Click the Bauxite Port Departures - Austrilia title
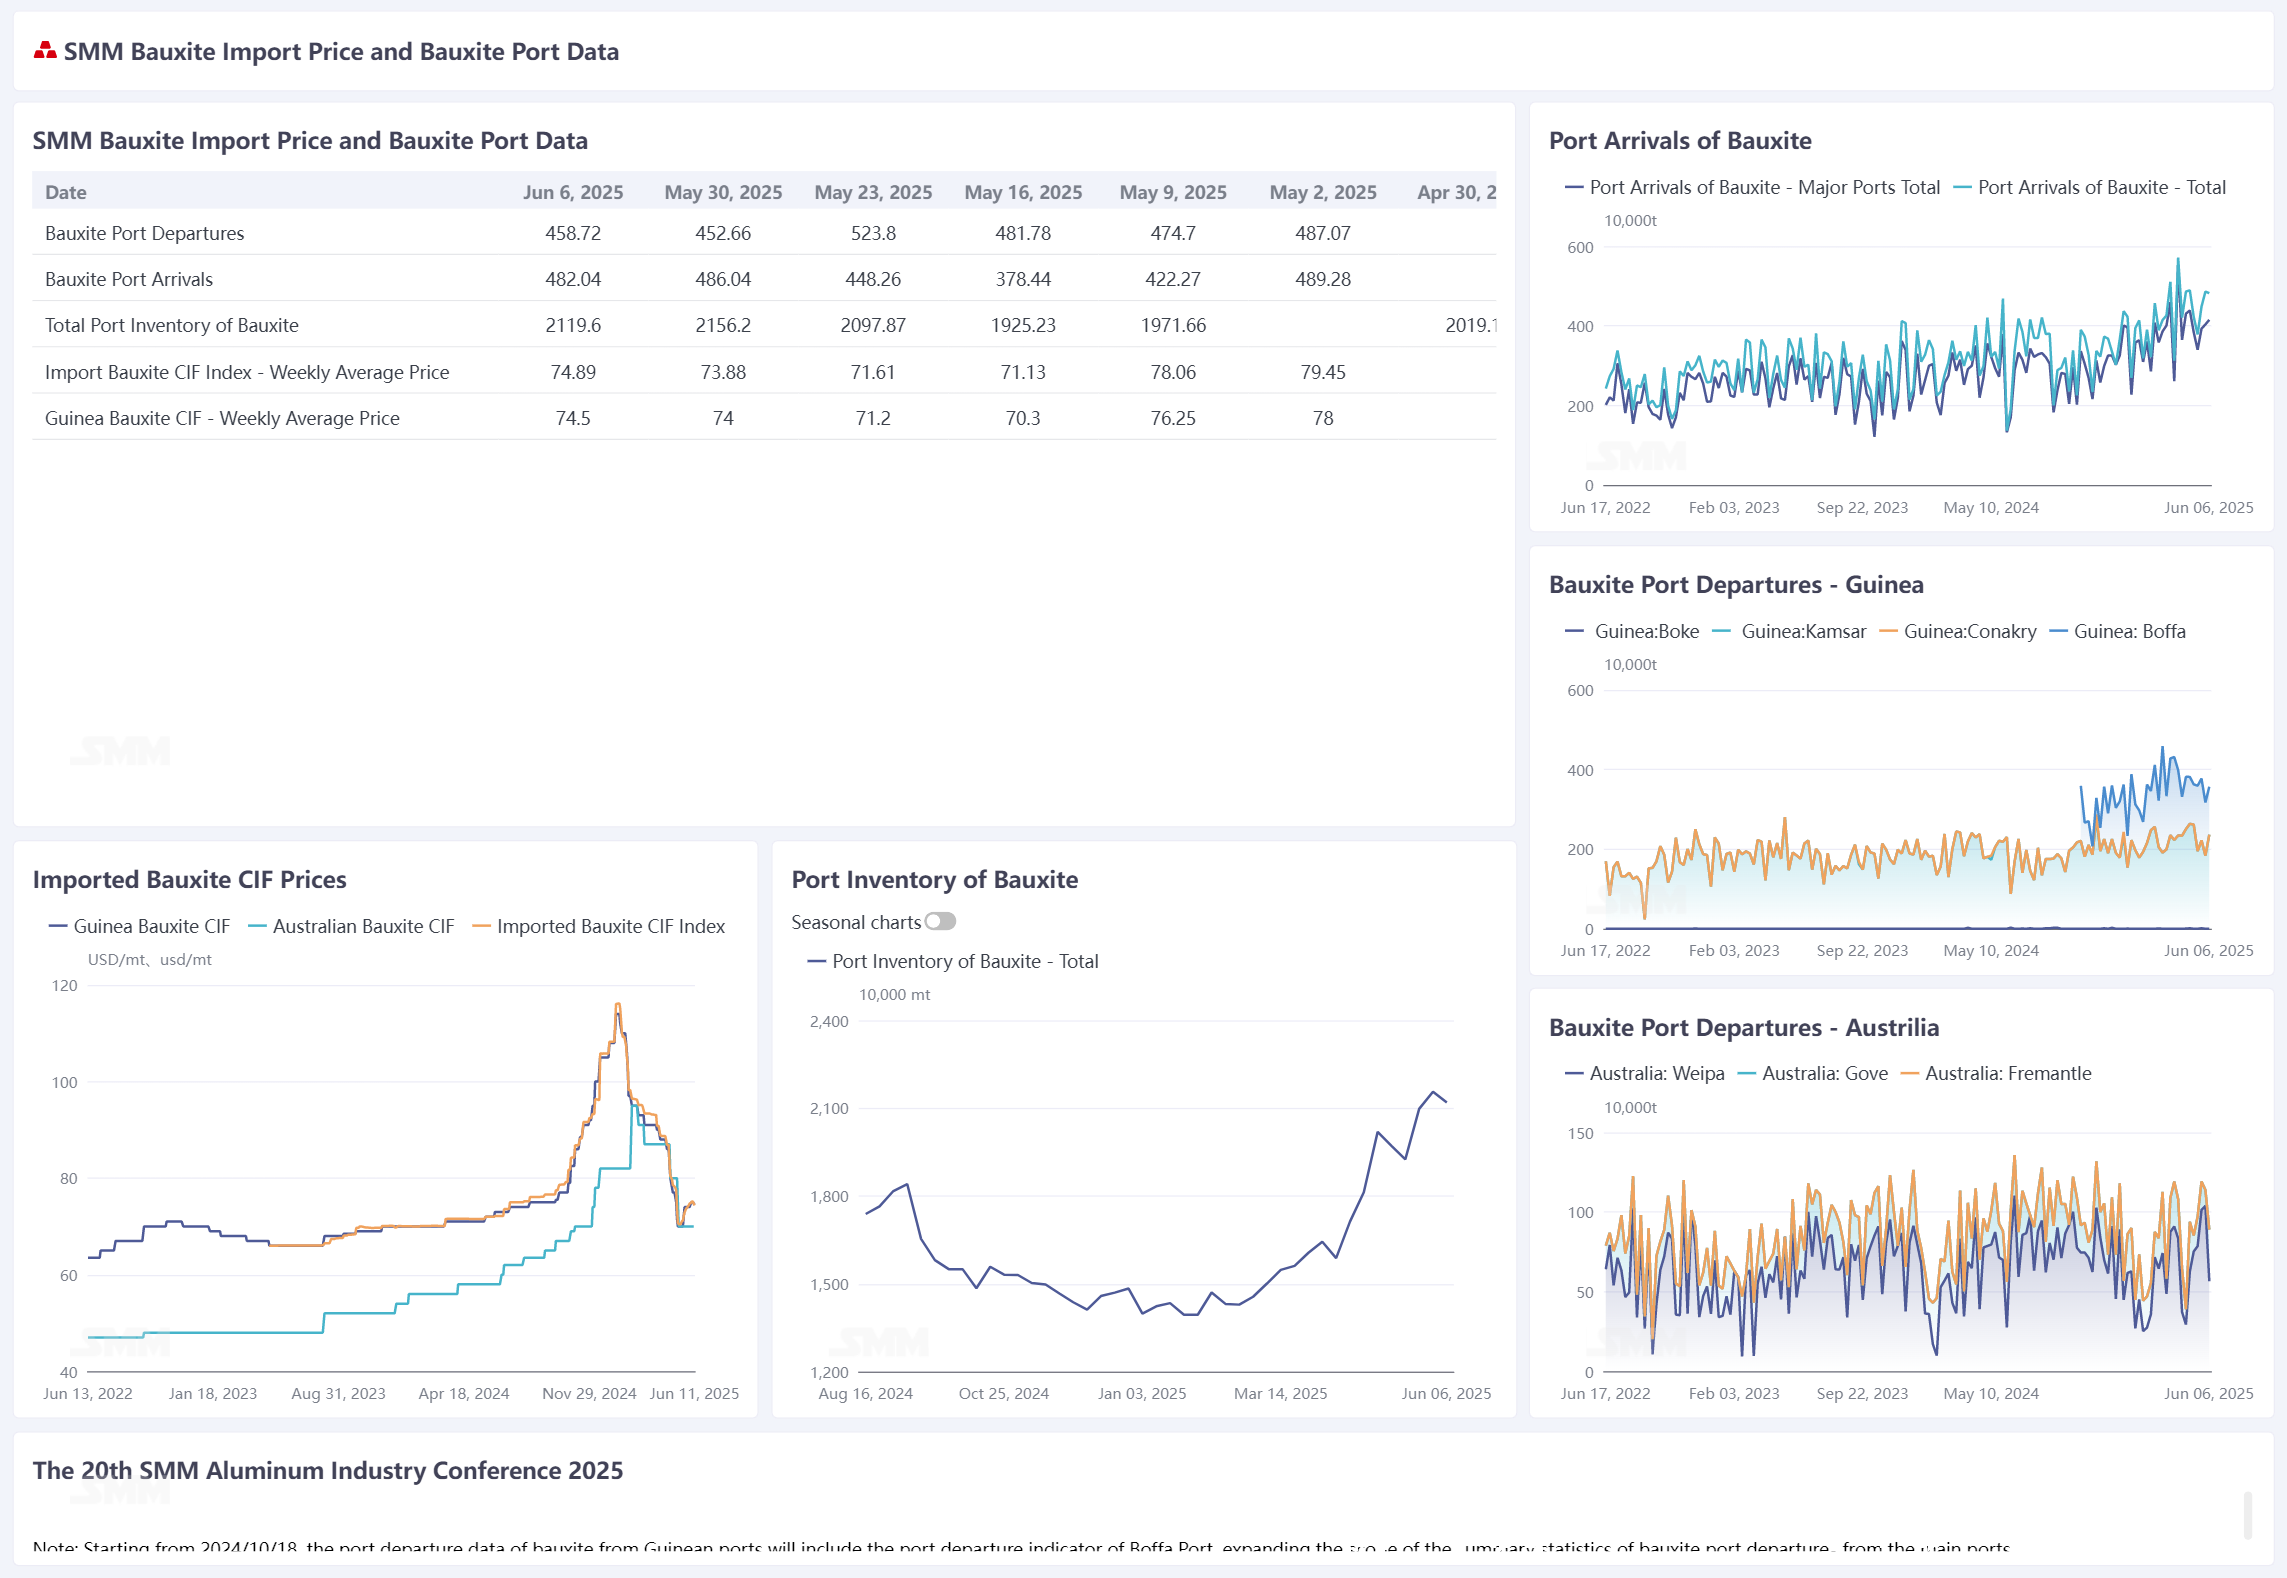Image resolution: width=2287 pixels, height=1578 pixels. click(1744, 1028)
